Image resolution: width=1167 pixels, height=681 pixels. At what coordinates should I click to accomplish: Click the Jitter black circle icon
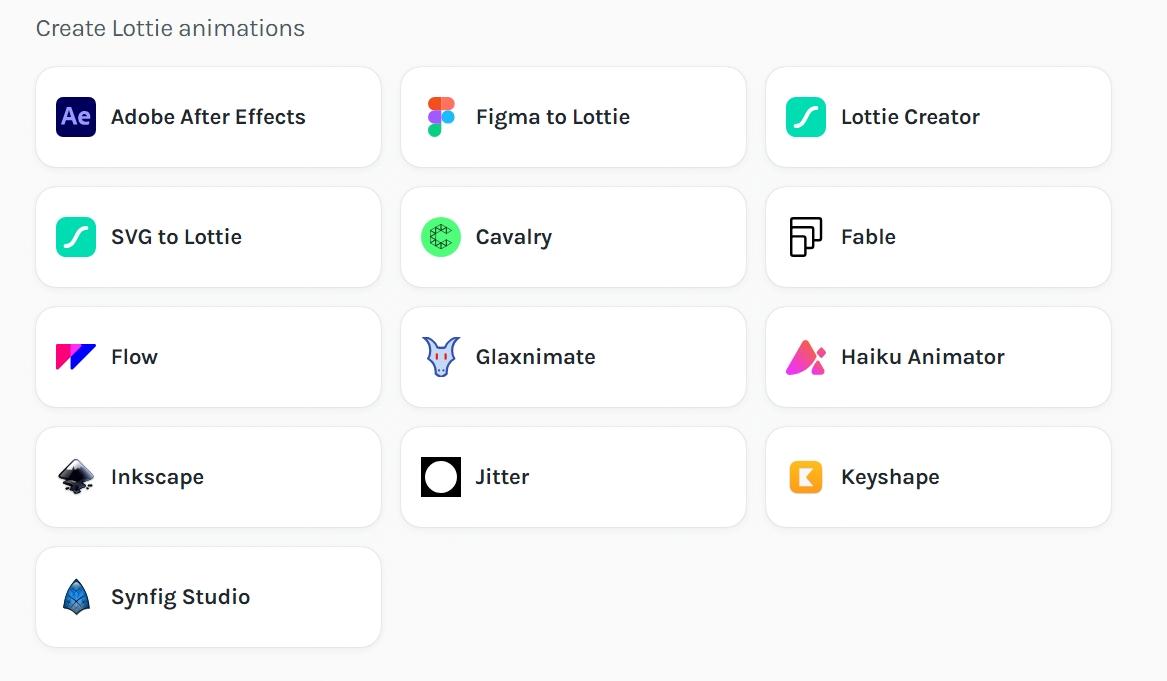tap(441, 477)
